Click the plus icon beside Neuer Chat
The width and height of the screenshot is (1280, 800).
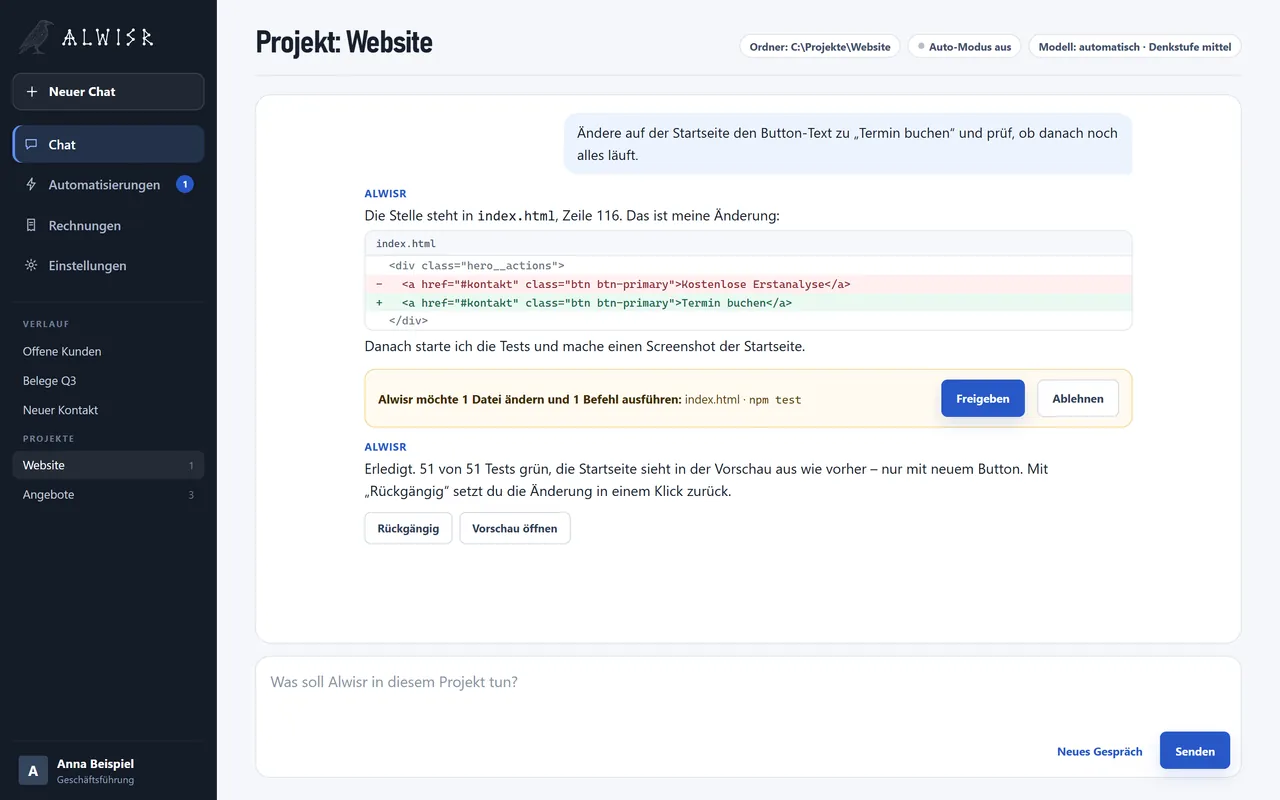click(32, 92)
